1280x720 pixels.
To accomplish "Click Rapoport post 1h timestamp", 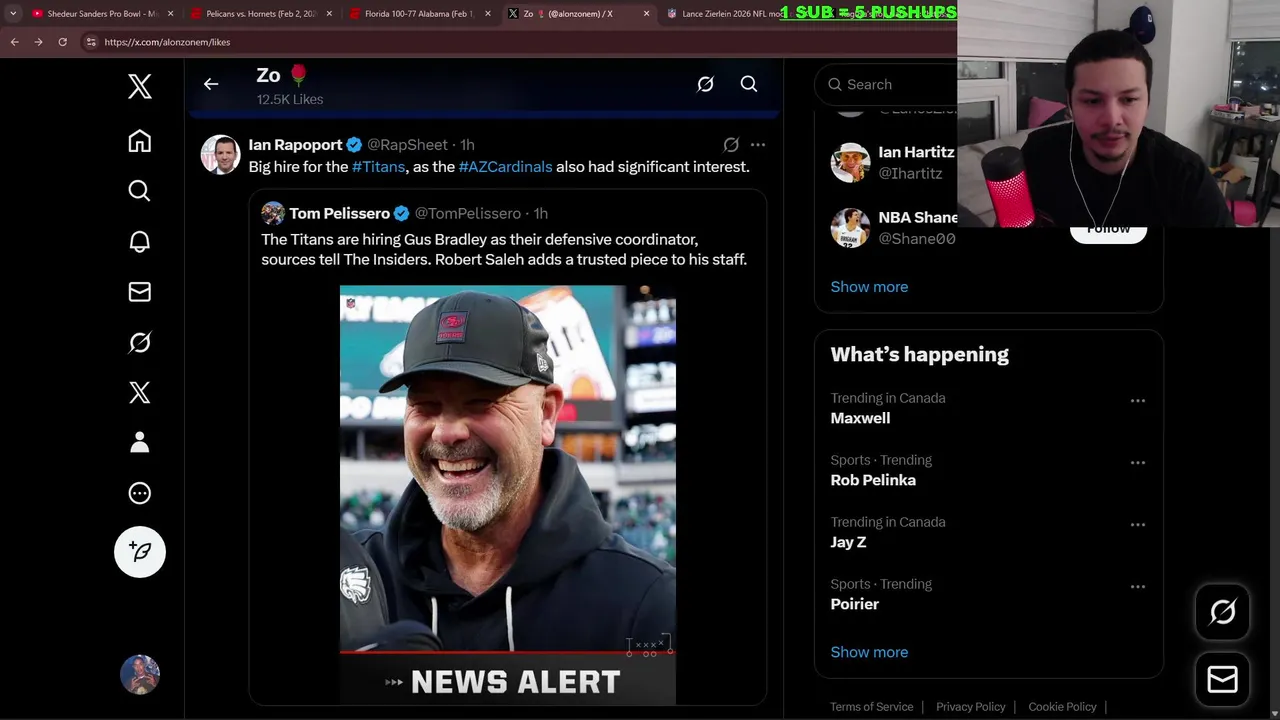I will 467,145.
